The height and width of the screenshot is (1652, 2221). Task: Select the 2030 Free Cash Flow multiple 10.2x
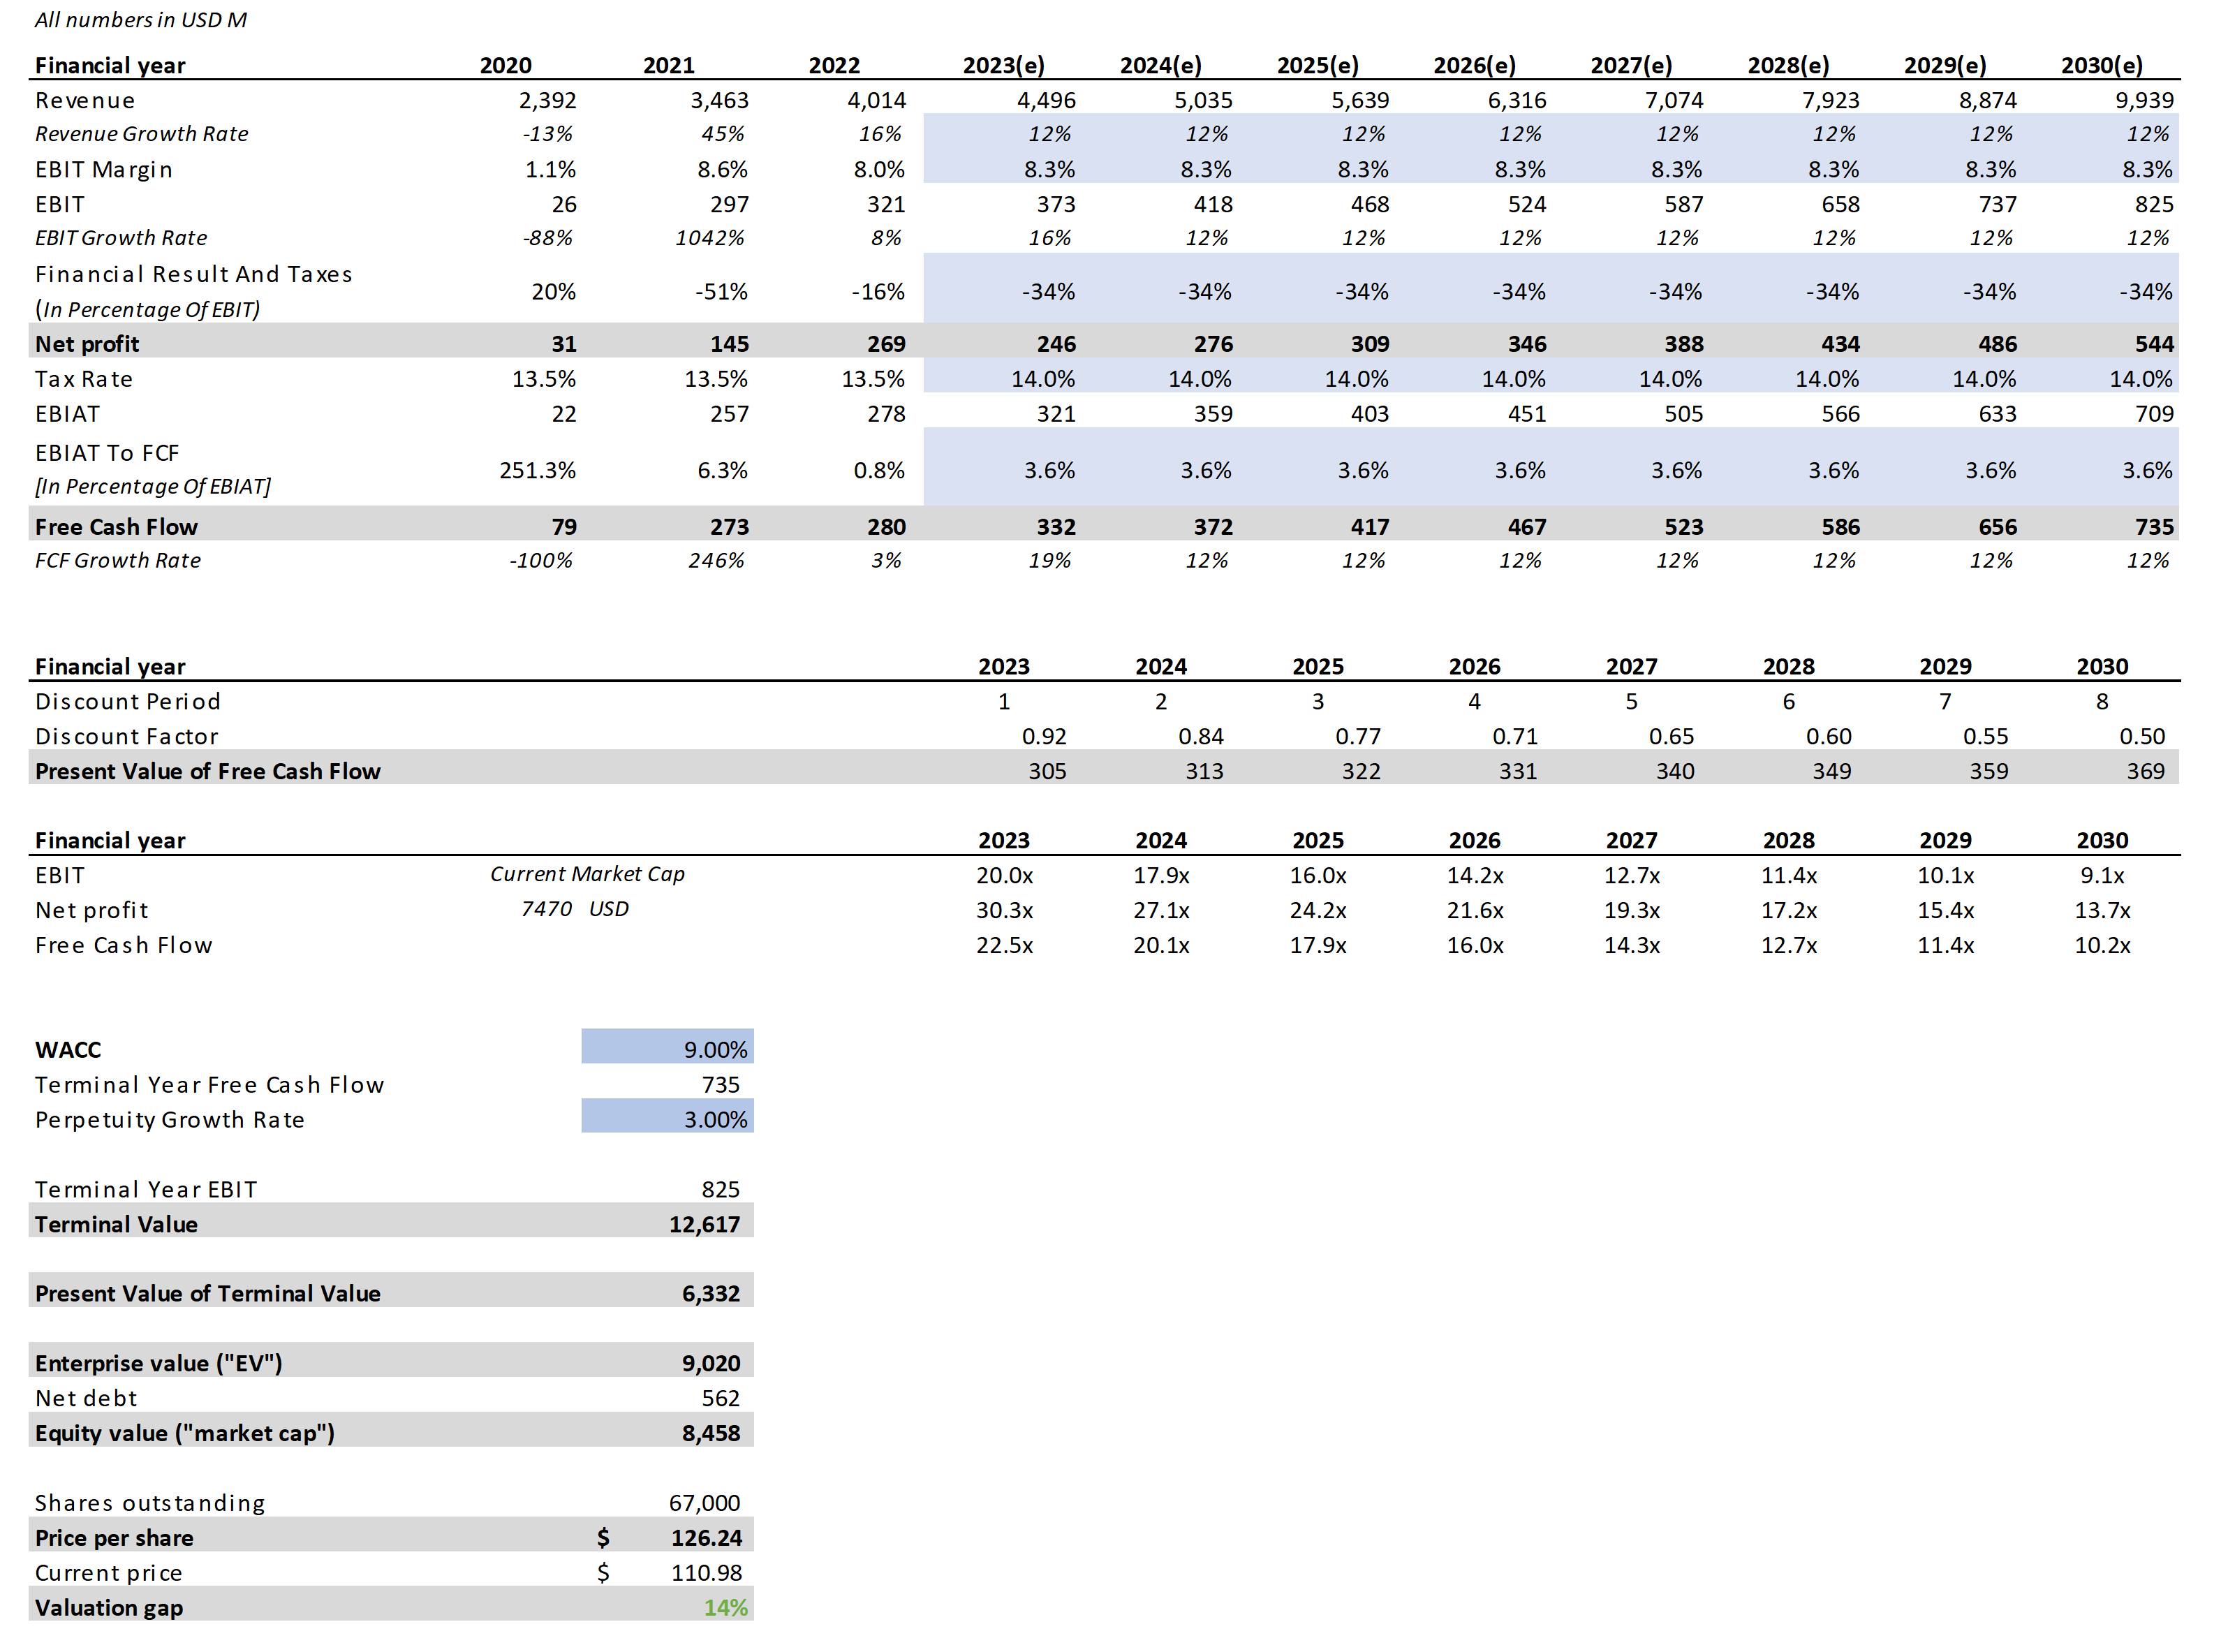tap(2102, 945)
